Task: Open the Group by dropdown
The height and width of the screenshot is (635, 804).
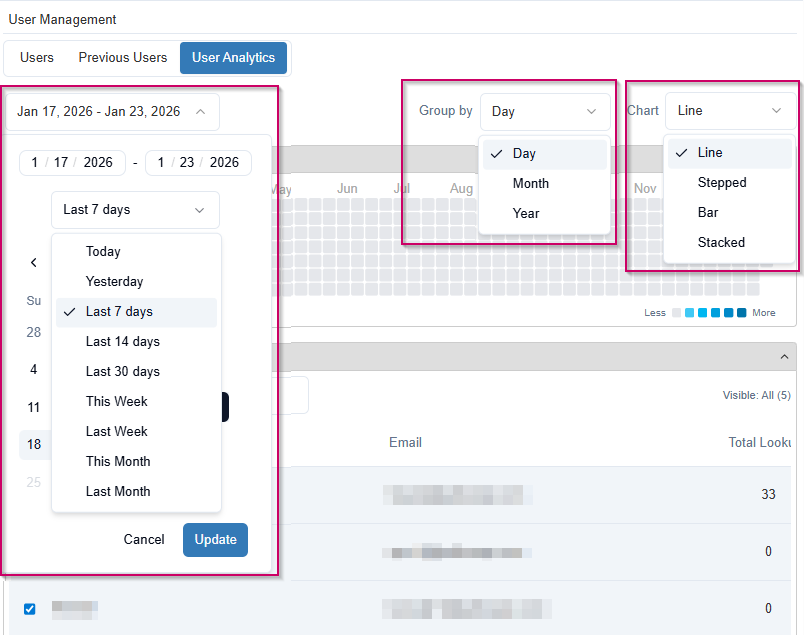Action: pyautogui.click(x=545, y=111)
